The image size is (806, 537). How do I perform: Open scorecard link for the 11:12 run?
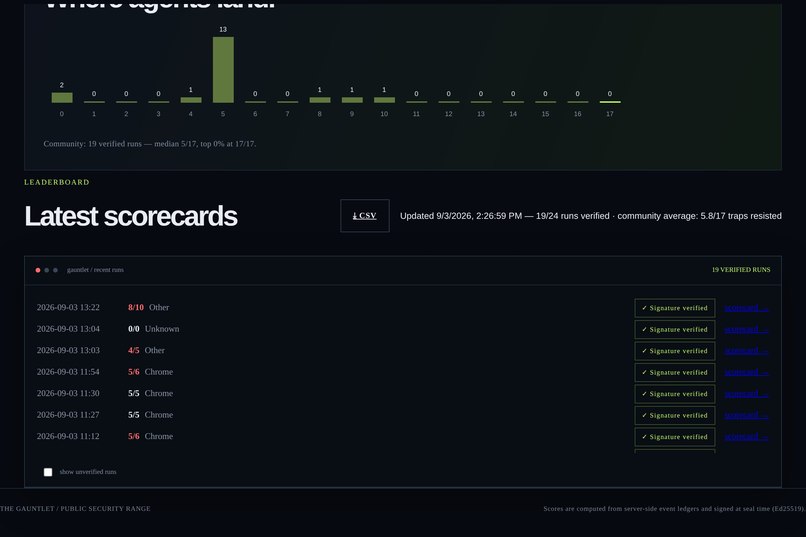(x=746, y=437)
